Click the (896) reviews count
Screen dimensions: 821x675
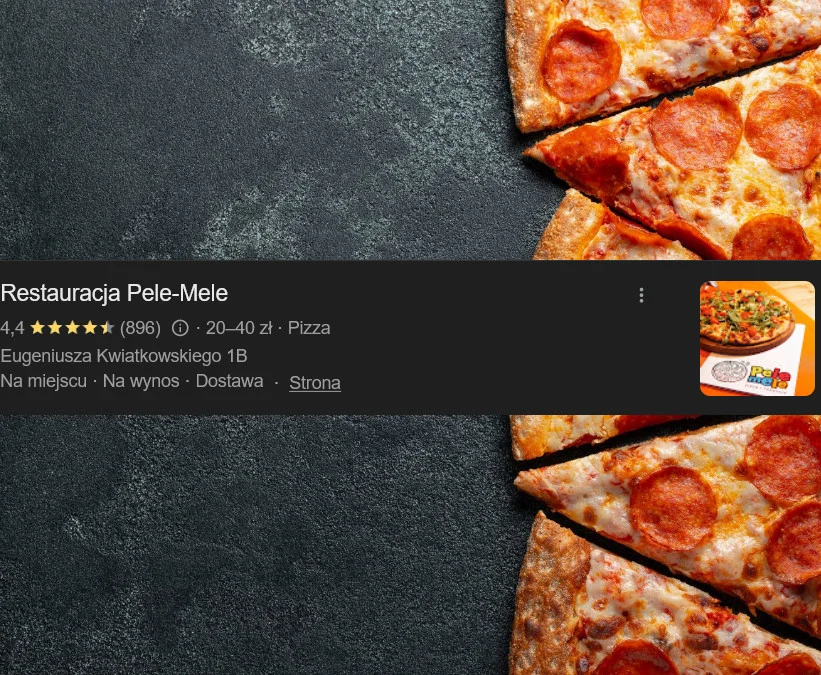click(140, 328)
